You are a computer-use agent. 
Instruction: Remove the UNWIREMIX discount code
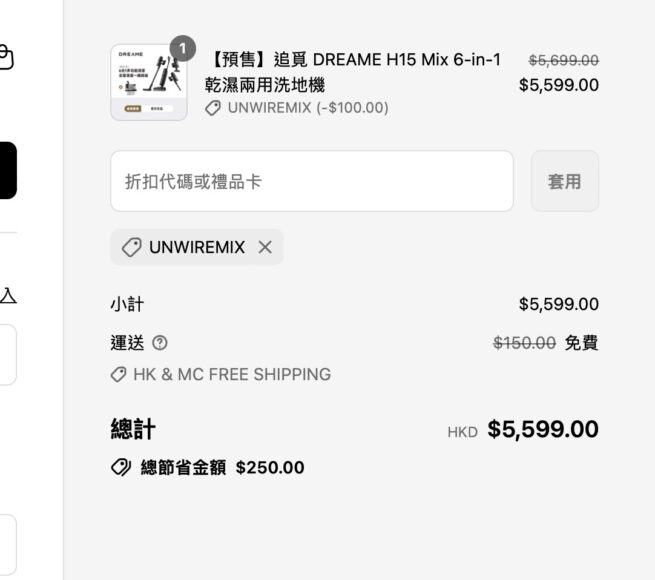coord(265,248)
